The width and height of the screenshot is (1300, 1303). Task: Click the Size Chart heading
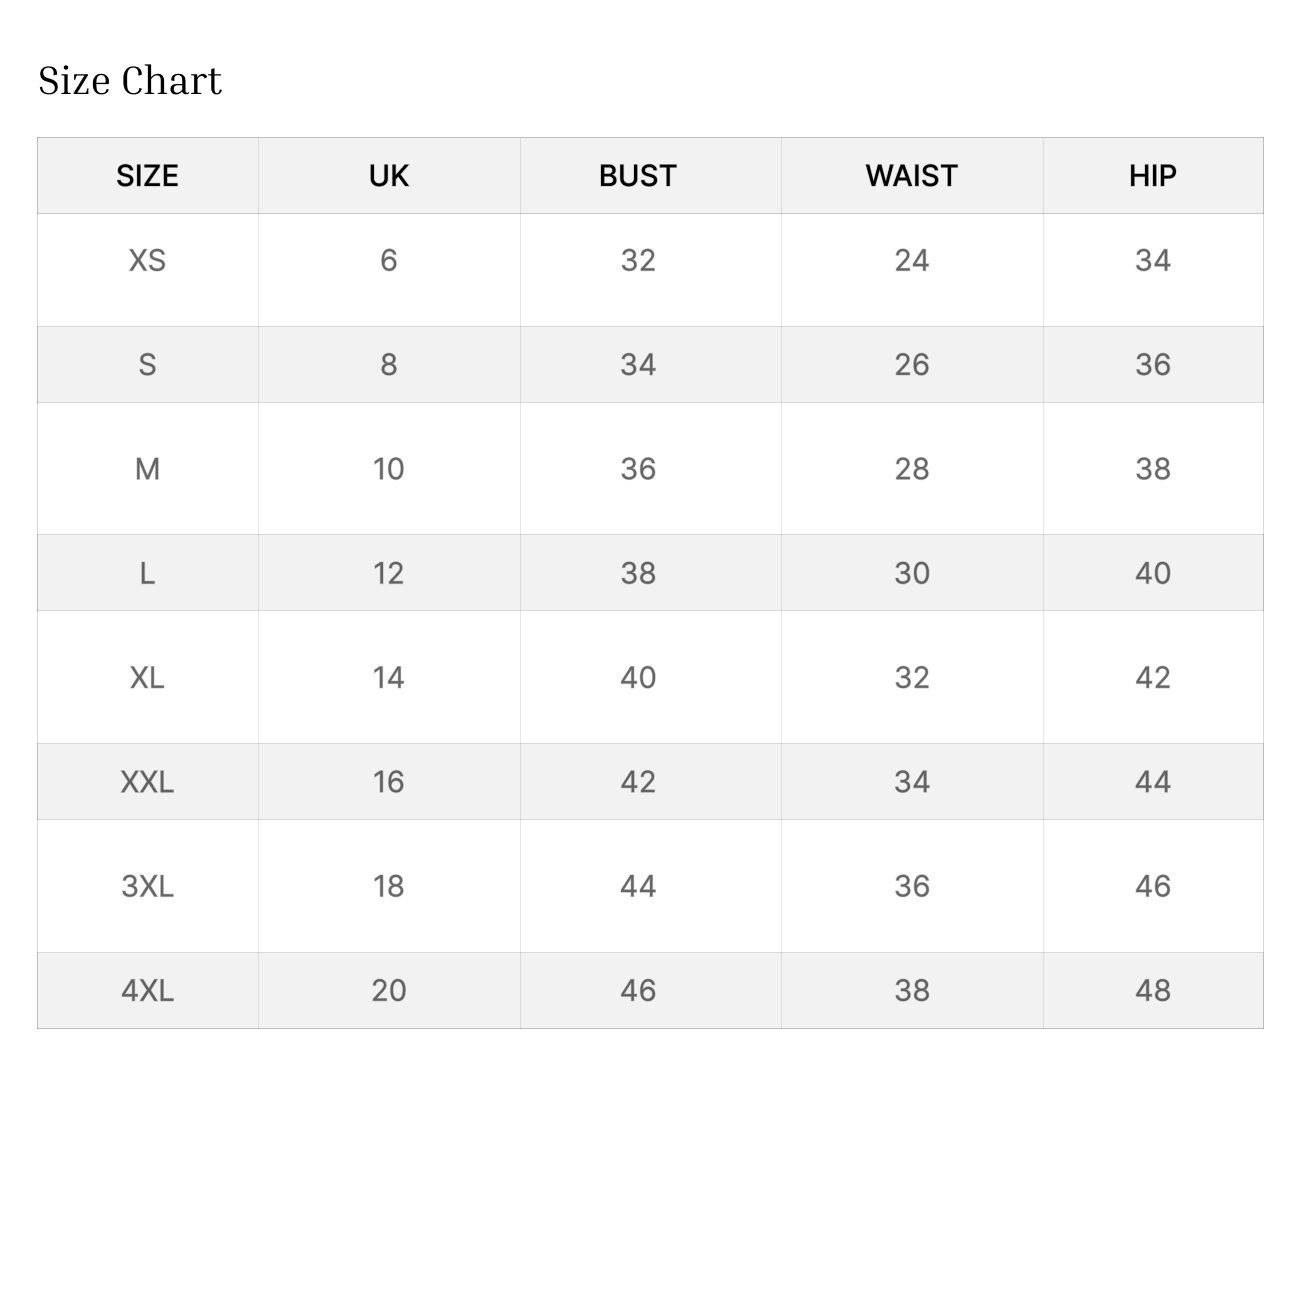coord(130,81)
